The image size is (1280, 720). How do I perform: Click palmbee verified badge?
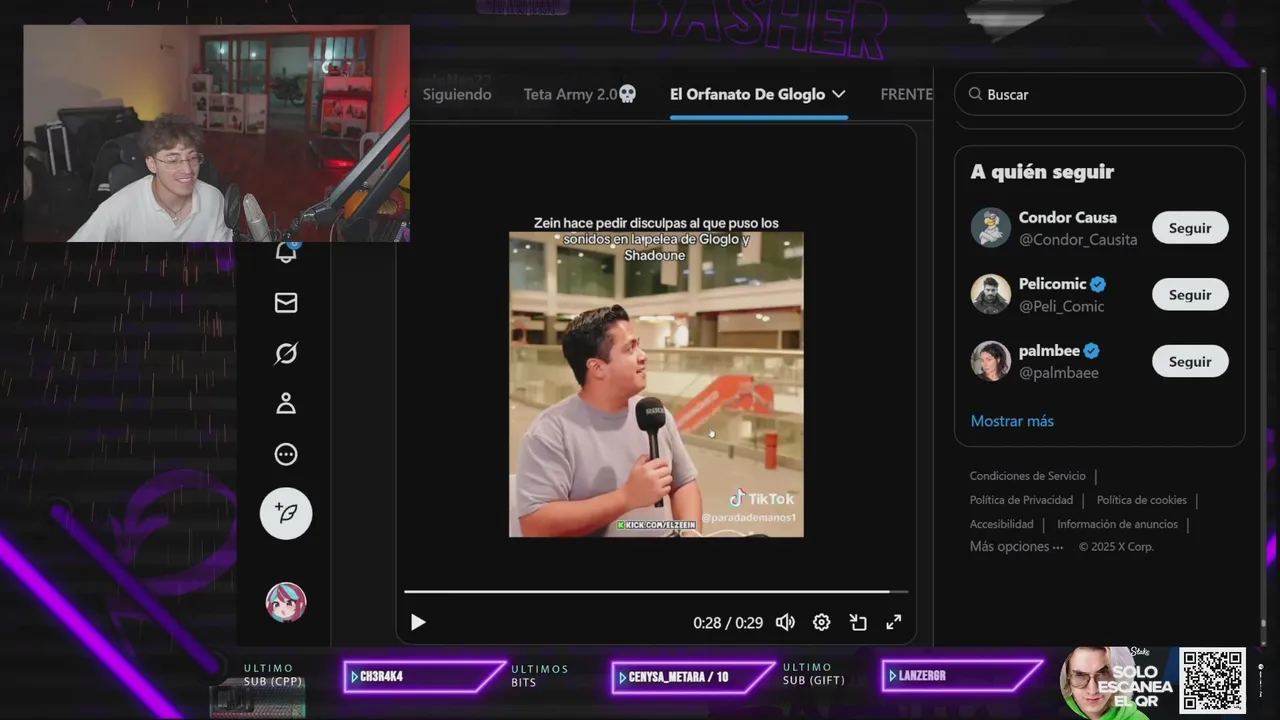[1092, 351]
